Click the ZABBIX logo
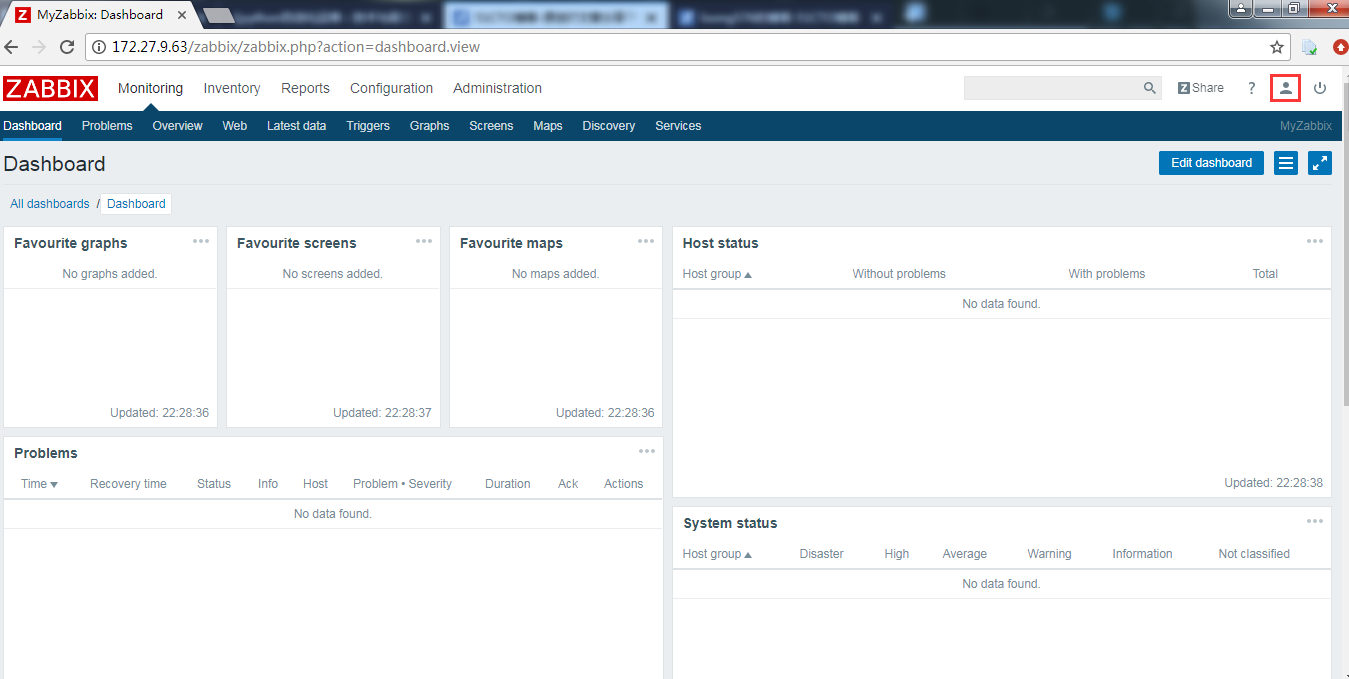The image size is (1349, 679). pyautogui.click(x=50, y=88)
